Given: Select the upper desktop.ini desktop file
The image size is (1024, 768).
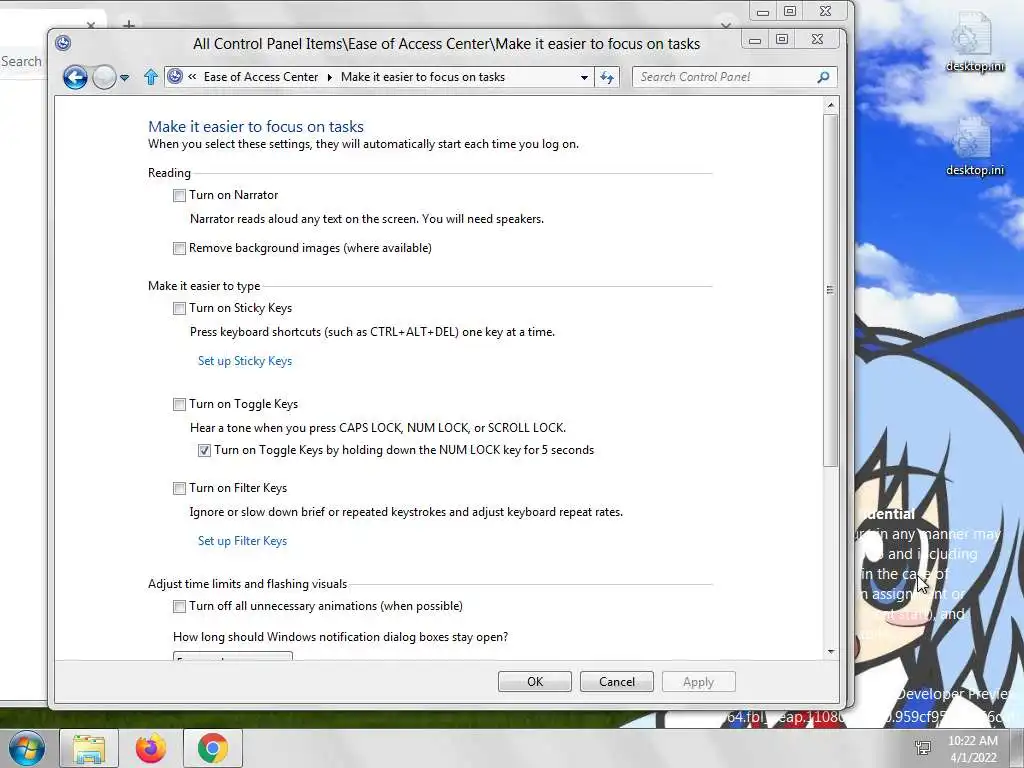Looking at the screenshot, I should coord(974,42).
